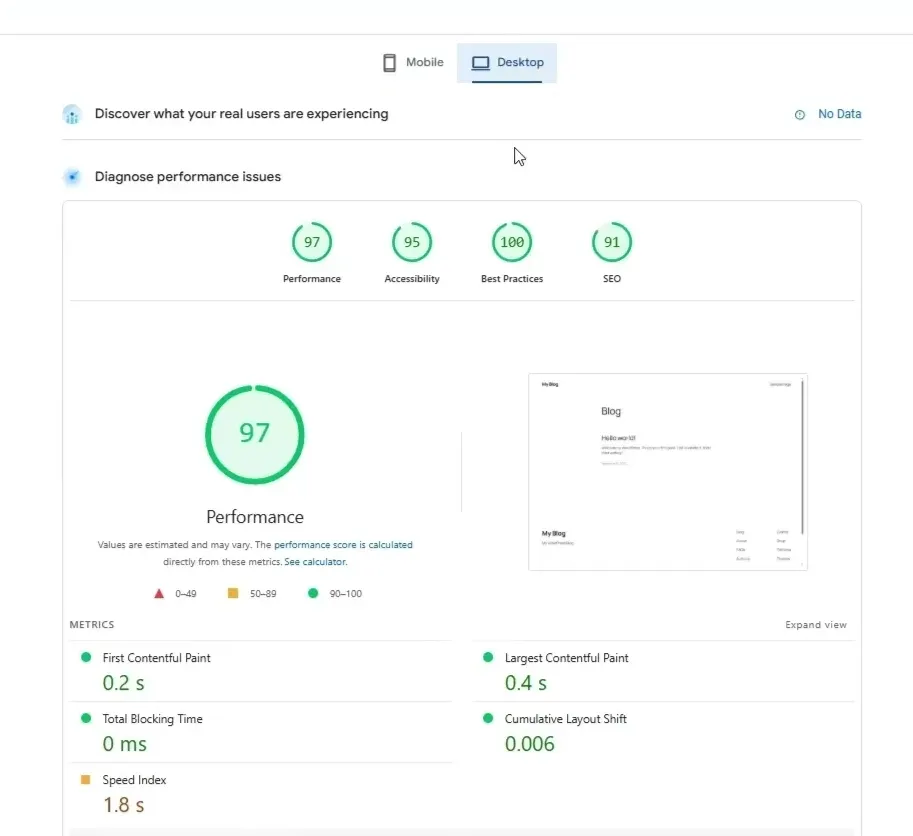The height and width of the screenshot is (836, 913).
Task: Click the Best Practices category label
Action: (512, 279)
